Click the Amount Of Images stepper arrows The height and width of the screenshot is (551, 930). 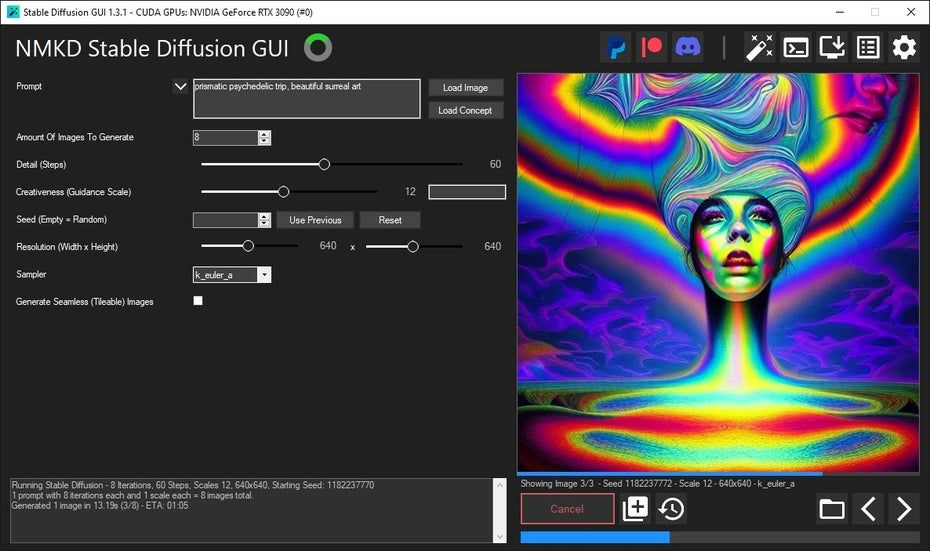click(x=264, y=138)
